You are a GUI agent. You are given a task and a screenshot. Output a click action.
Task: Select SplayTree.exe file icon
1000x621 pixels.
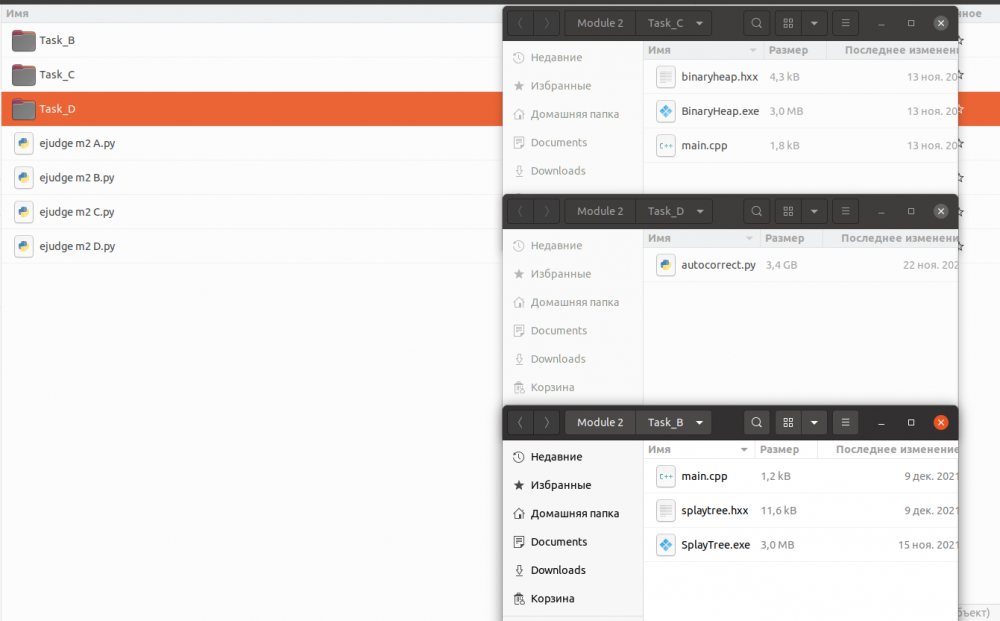tap(666, 544)
